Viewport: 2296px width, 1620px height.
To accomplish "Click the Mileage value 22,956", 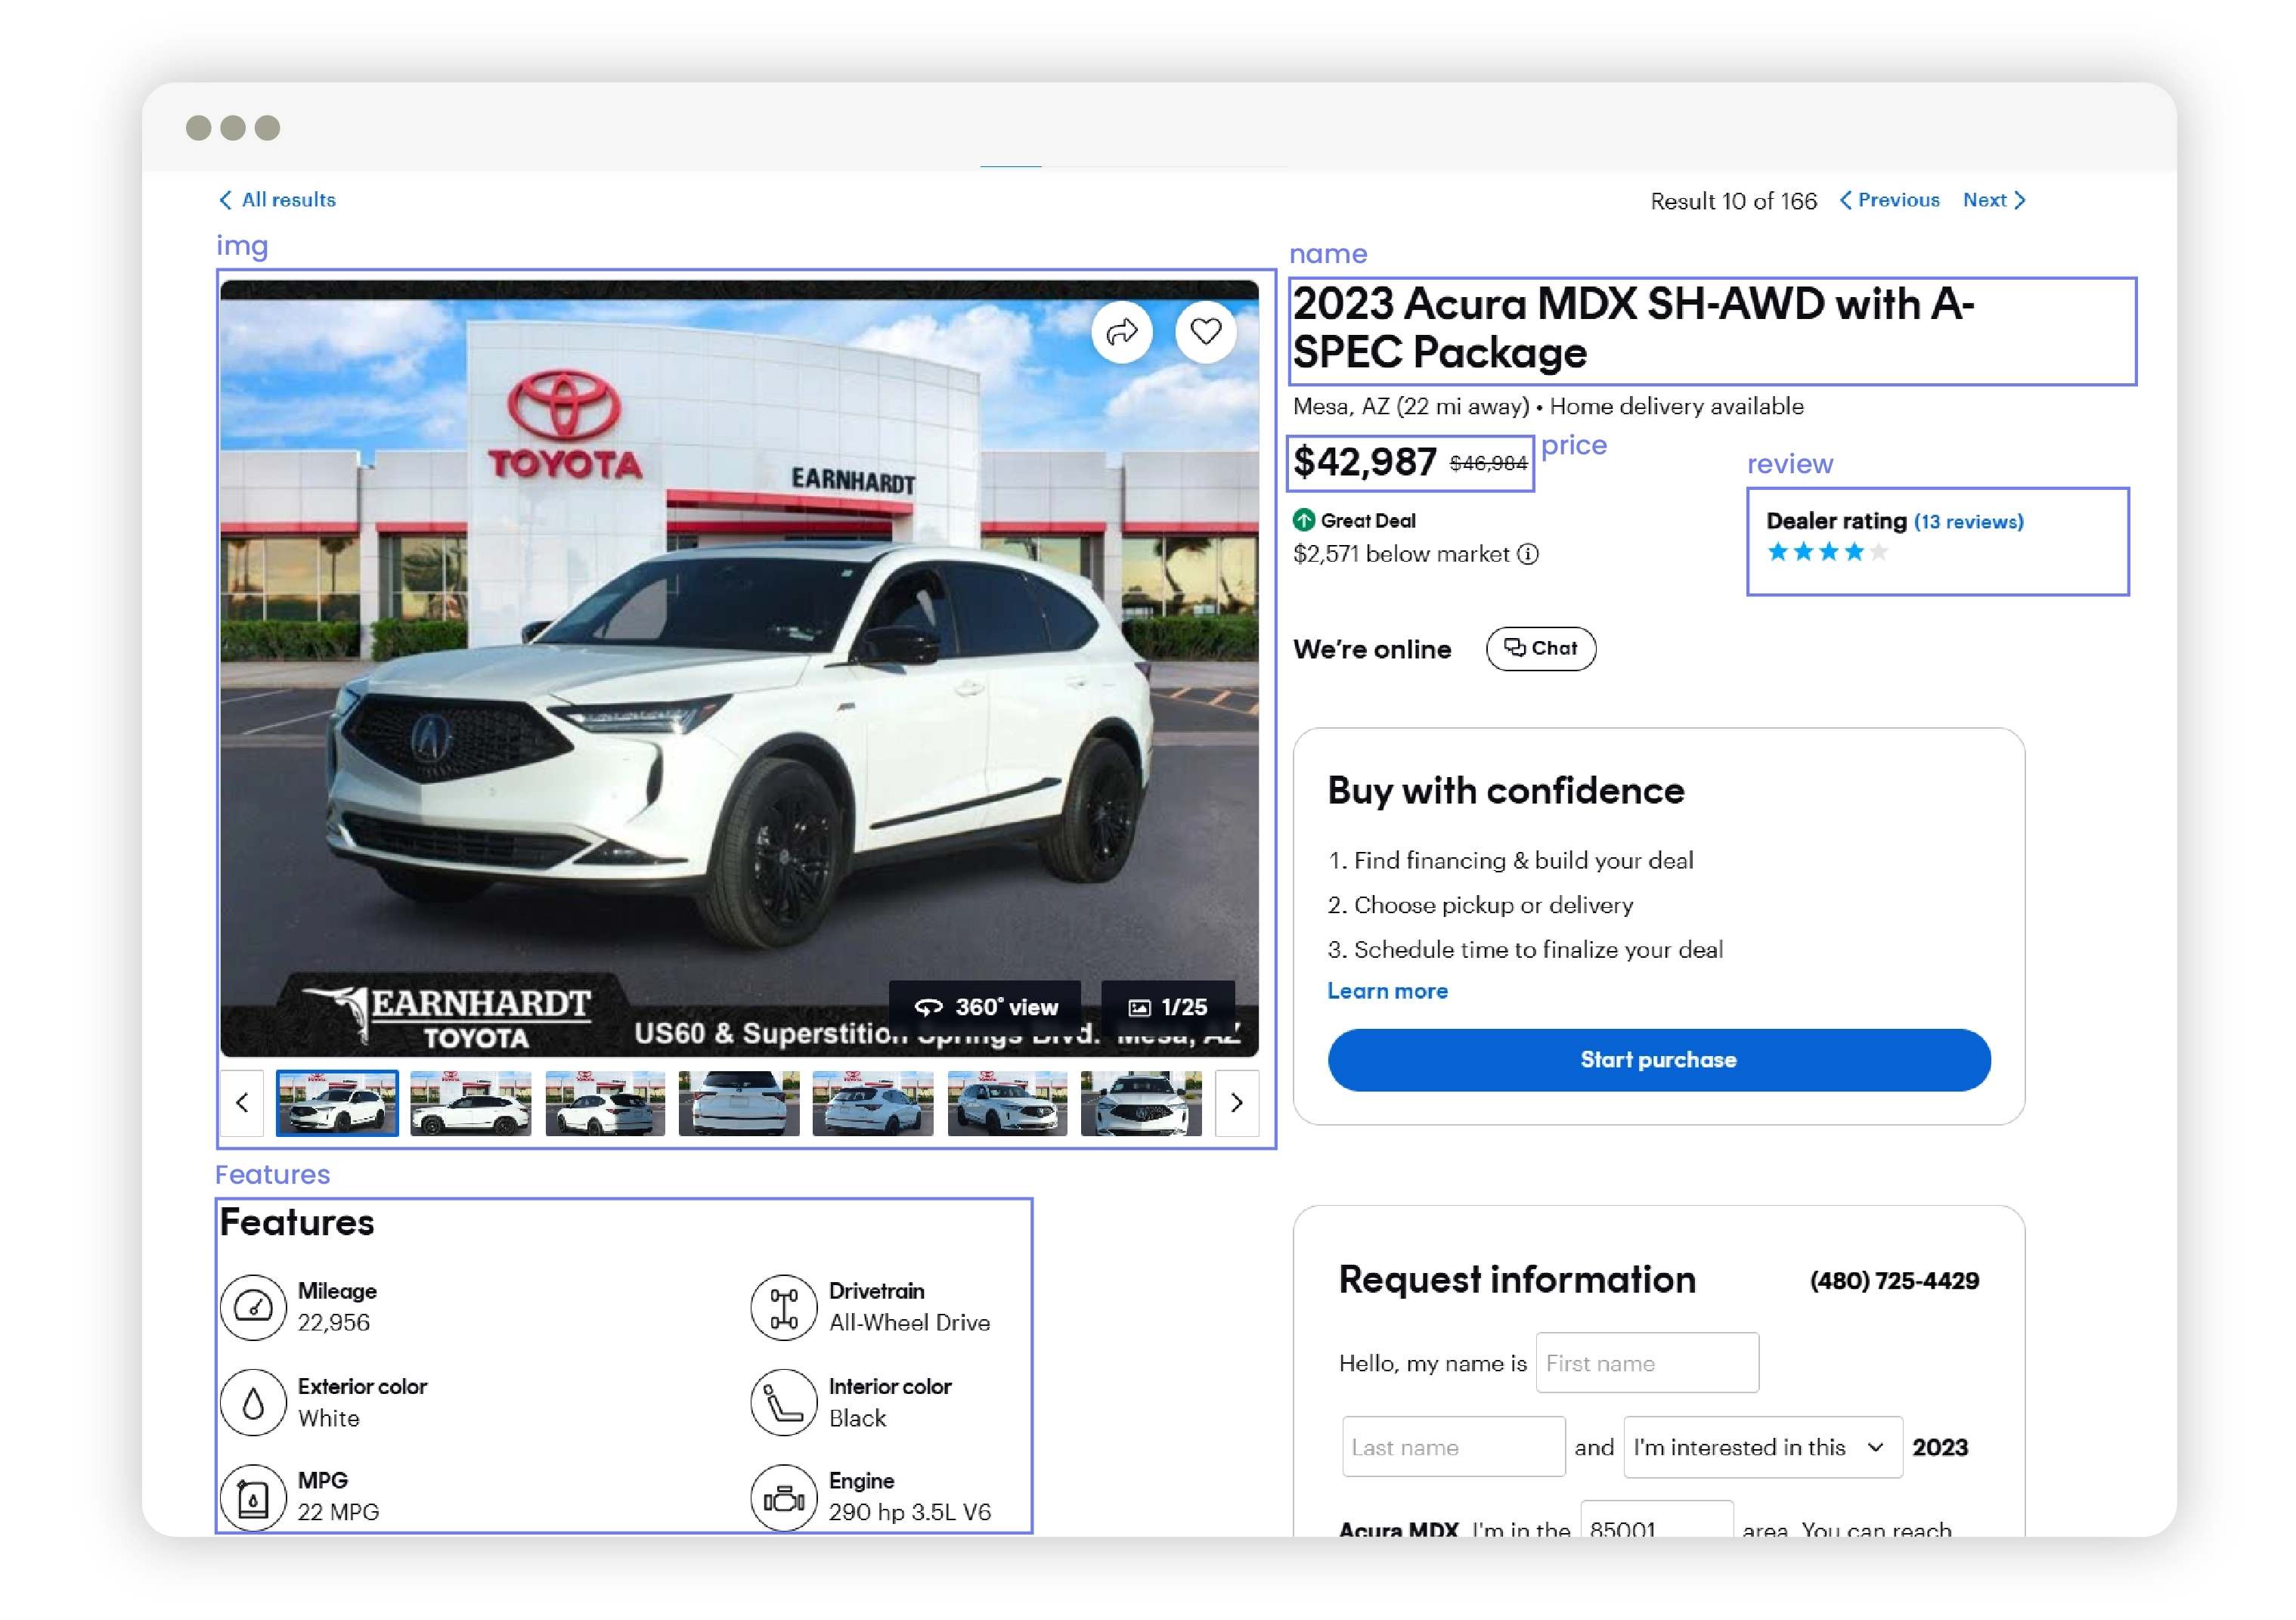I will click(334, 1323).
